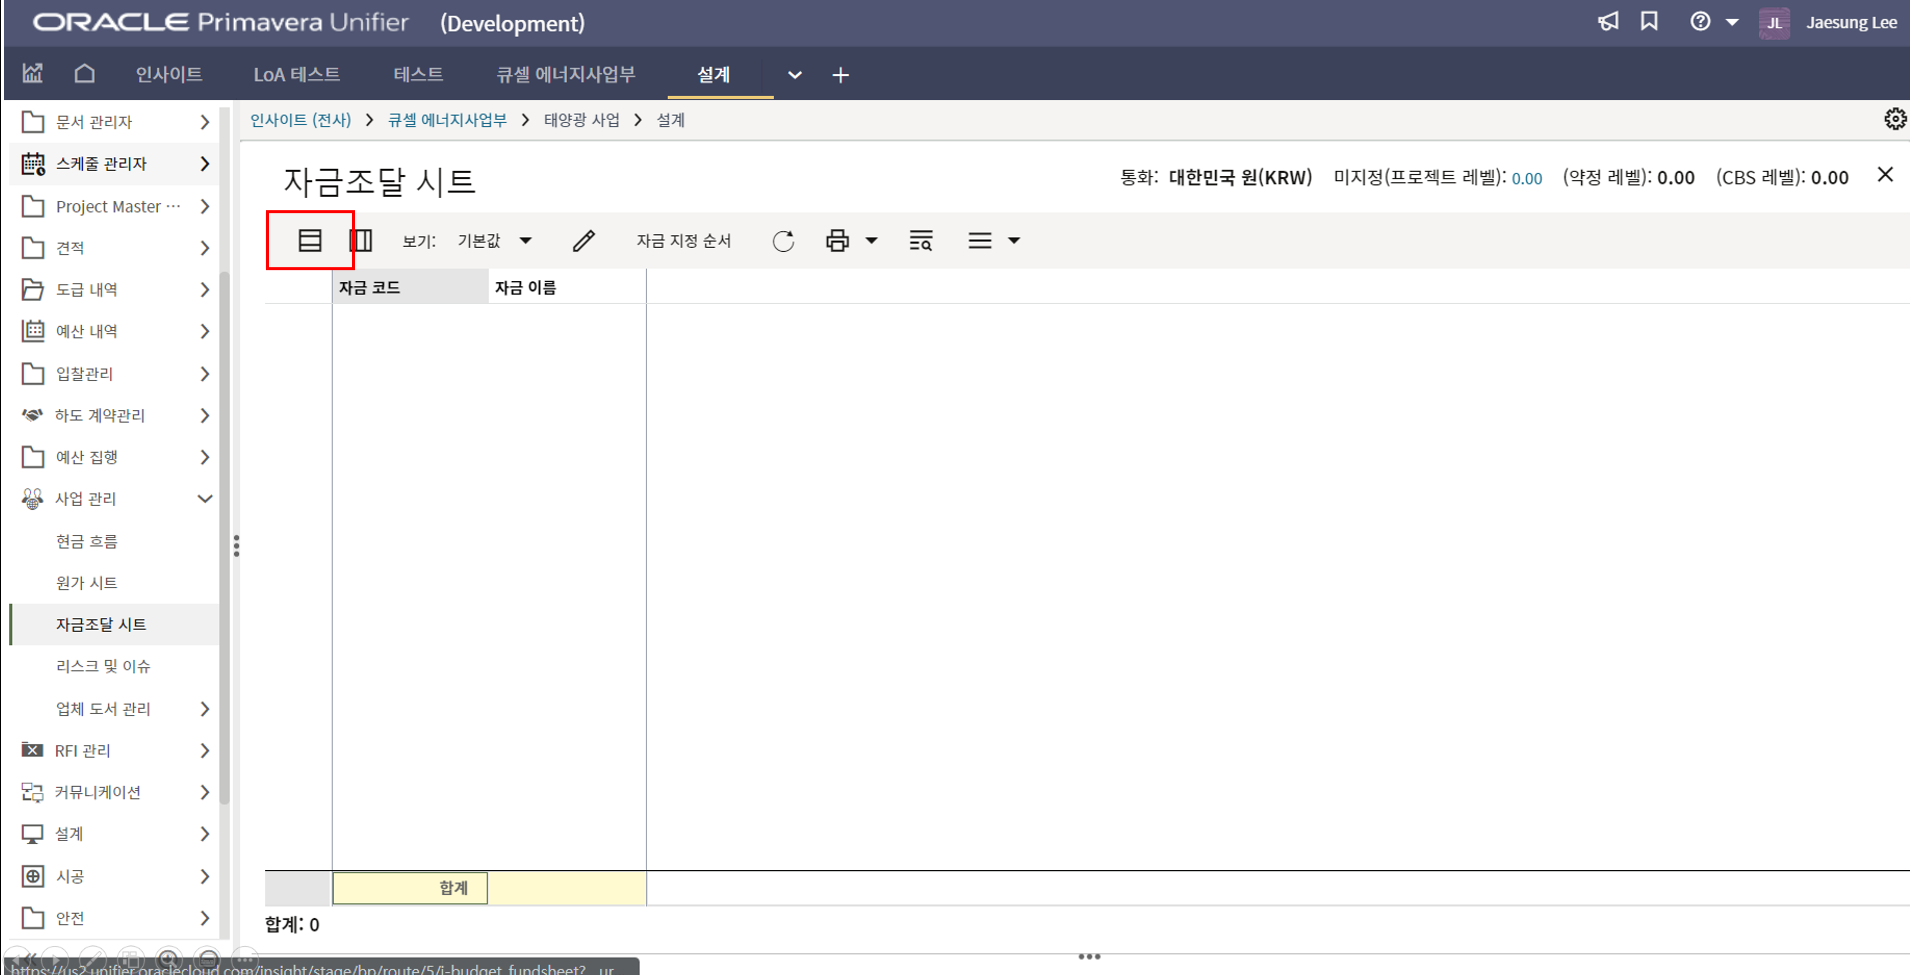Open the hamburger menu dropdown in toolbar
Screen dimensions: 1910x975
993,241
